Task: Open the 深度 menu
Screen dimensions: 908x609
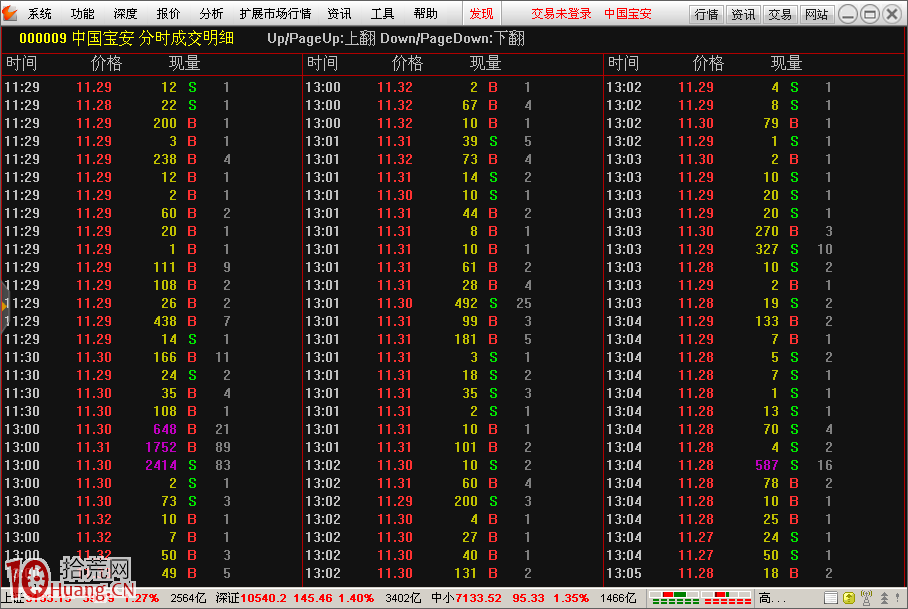Action: [x=125, y=14]
